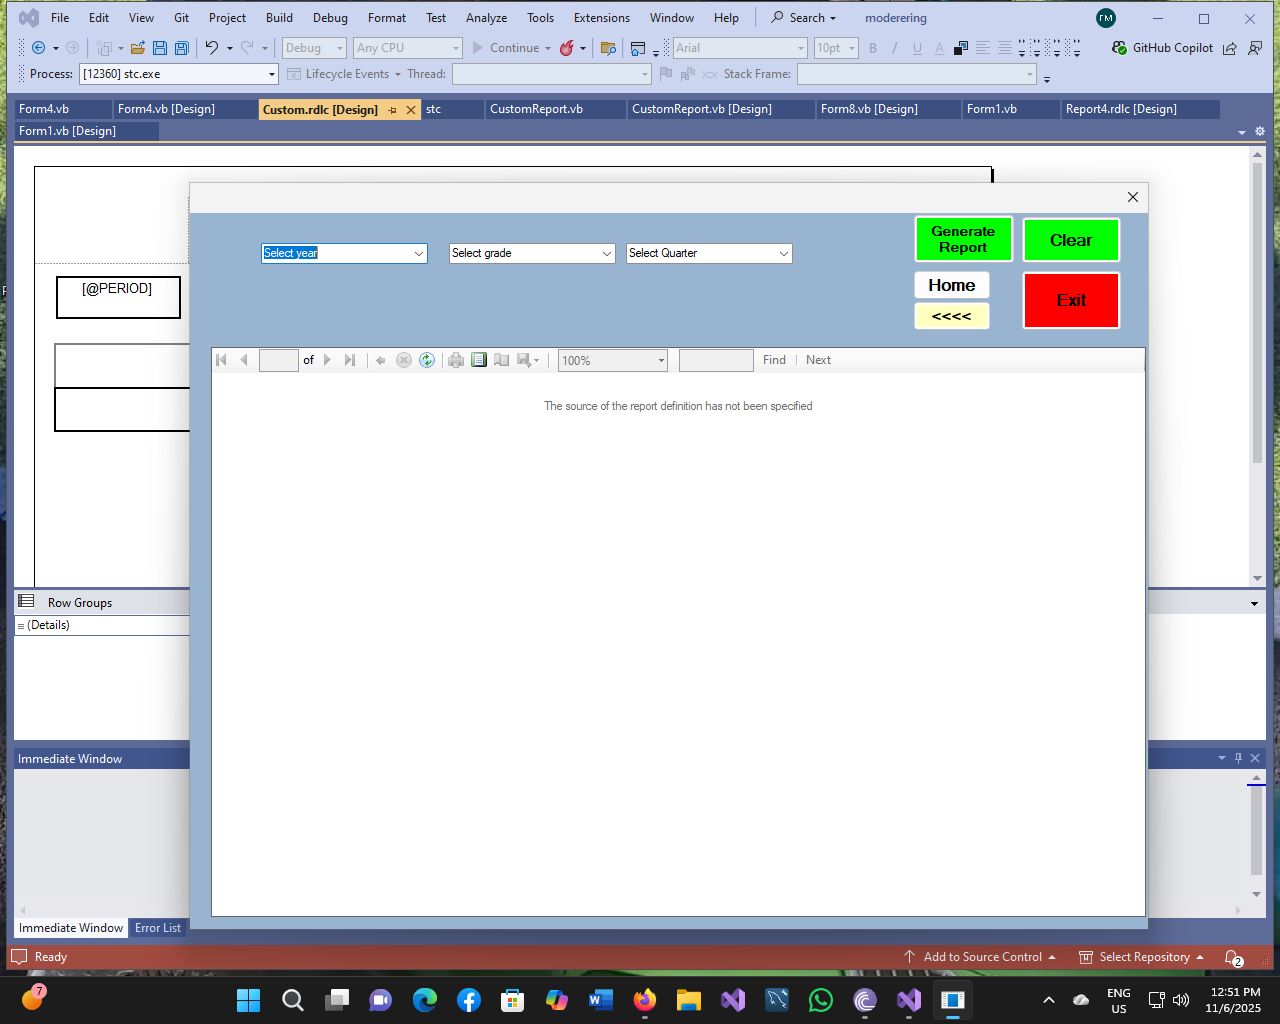Click the Save All icon in the Visual Studio toolbar

[181, 48]
